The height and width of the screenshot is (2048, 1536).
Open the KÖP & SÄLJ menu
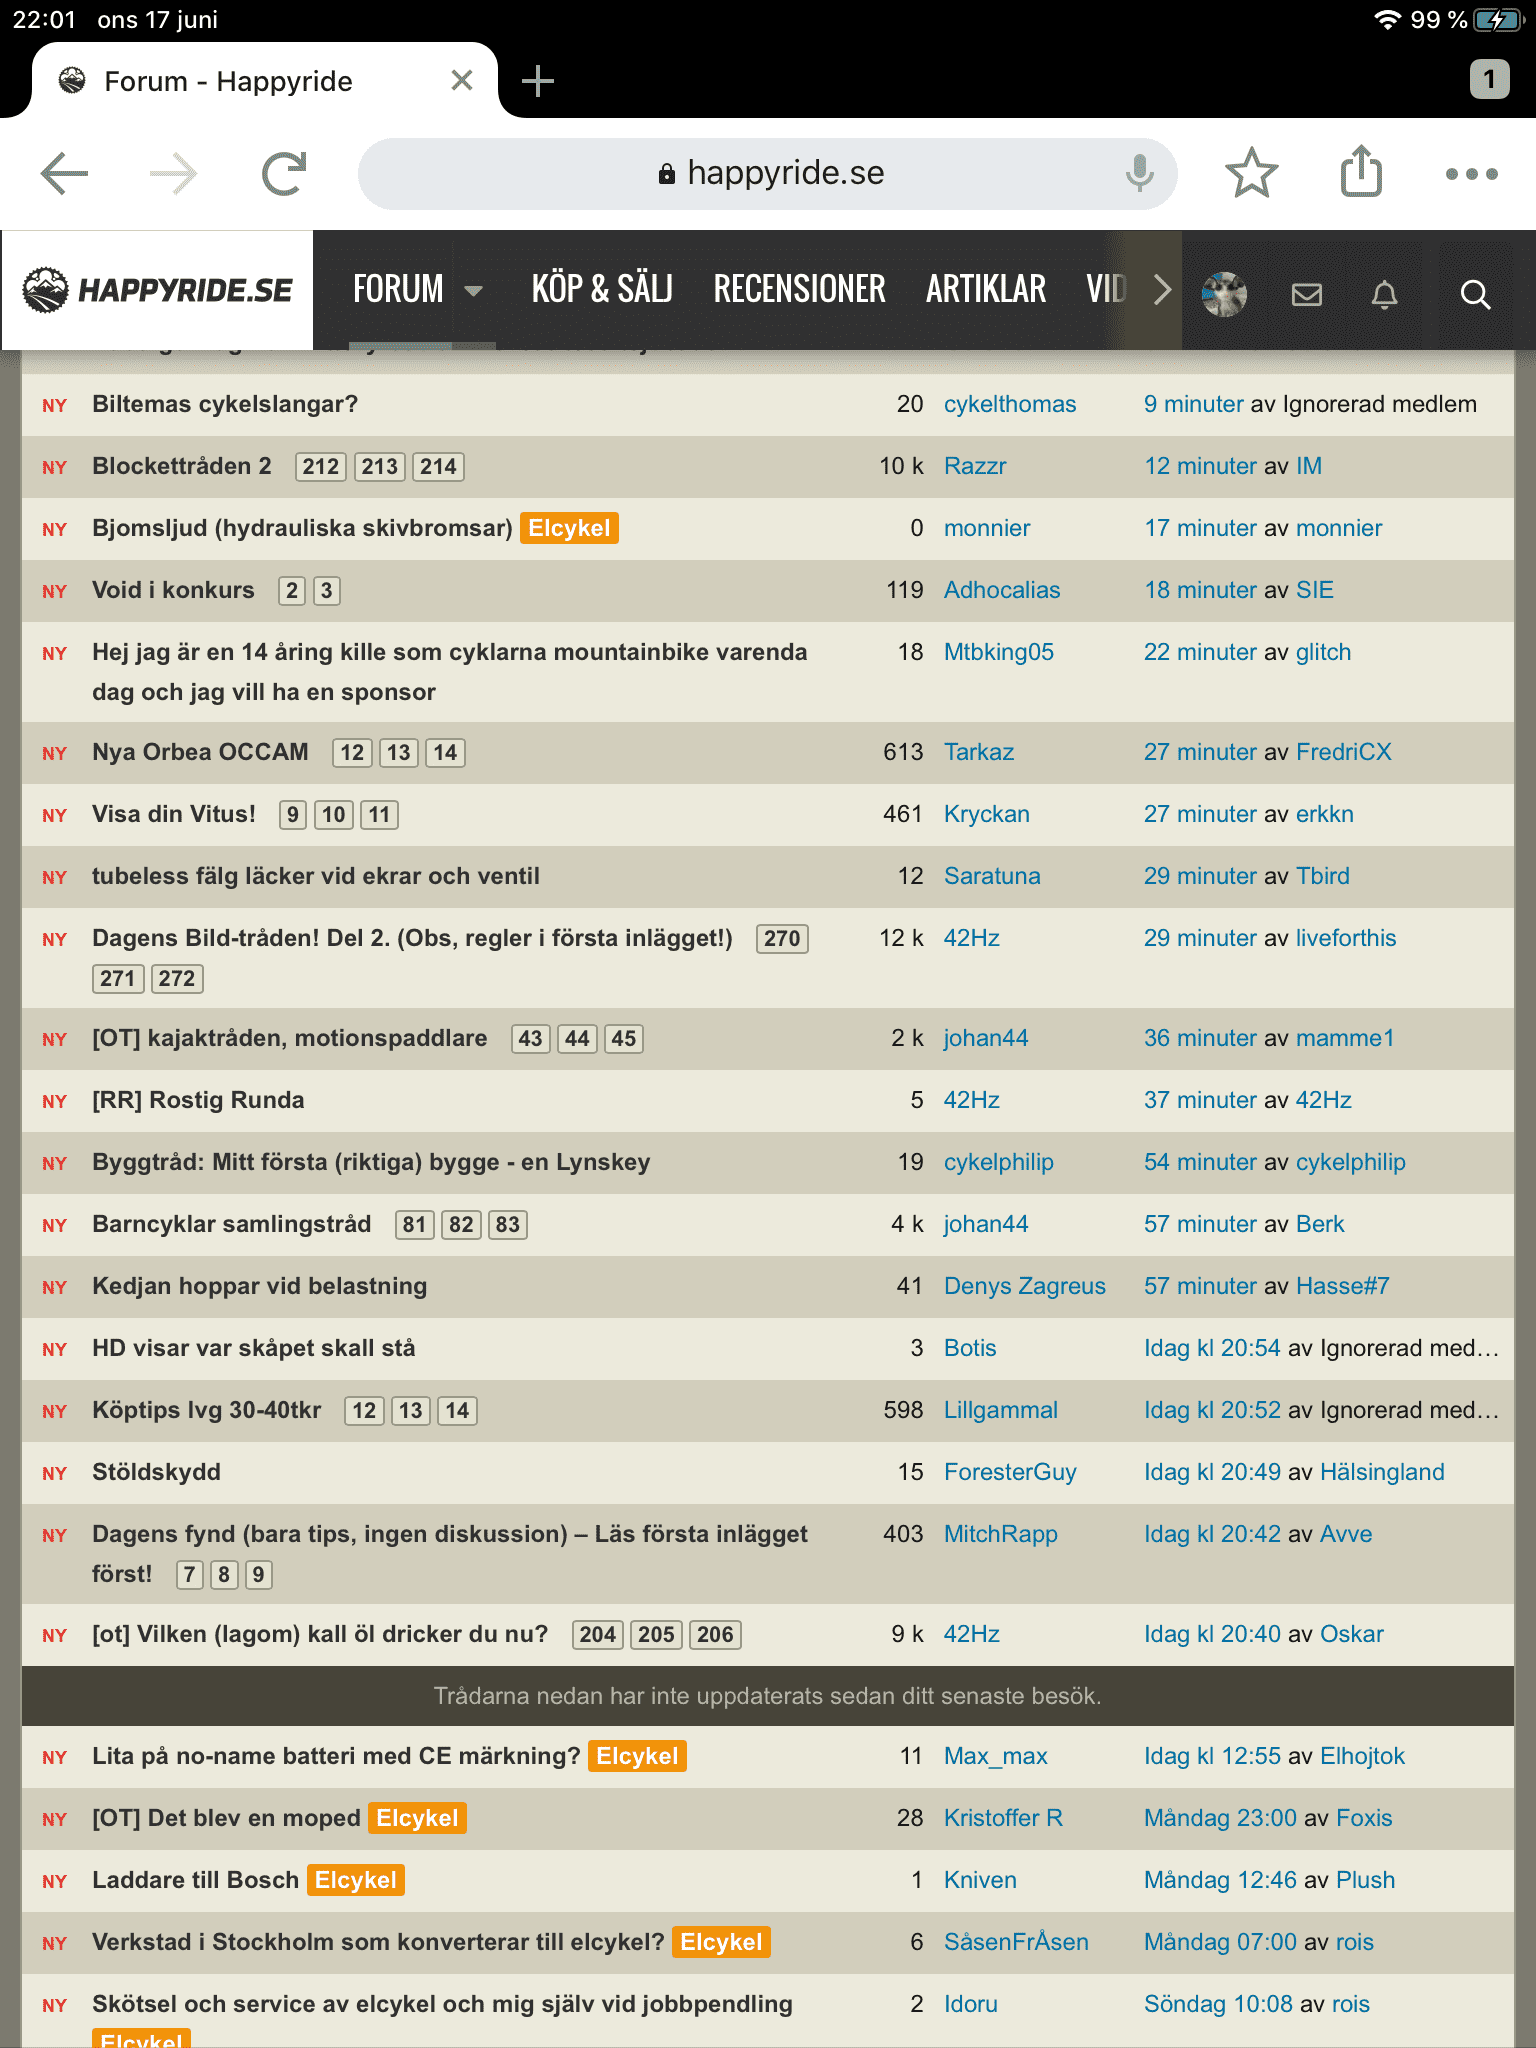[x=602, y=290]
